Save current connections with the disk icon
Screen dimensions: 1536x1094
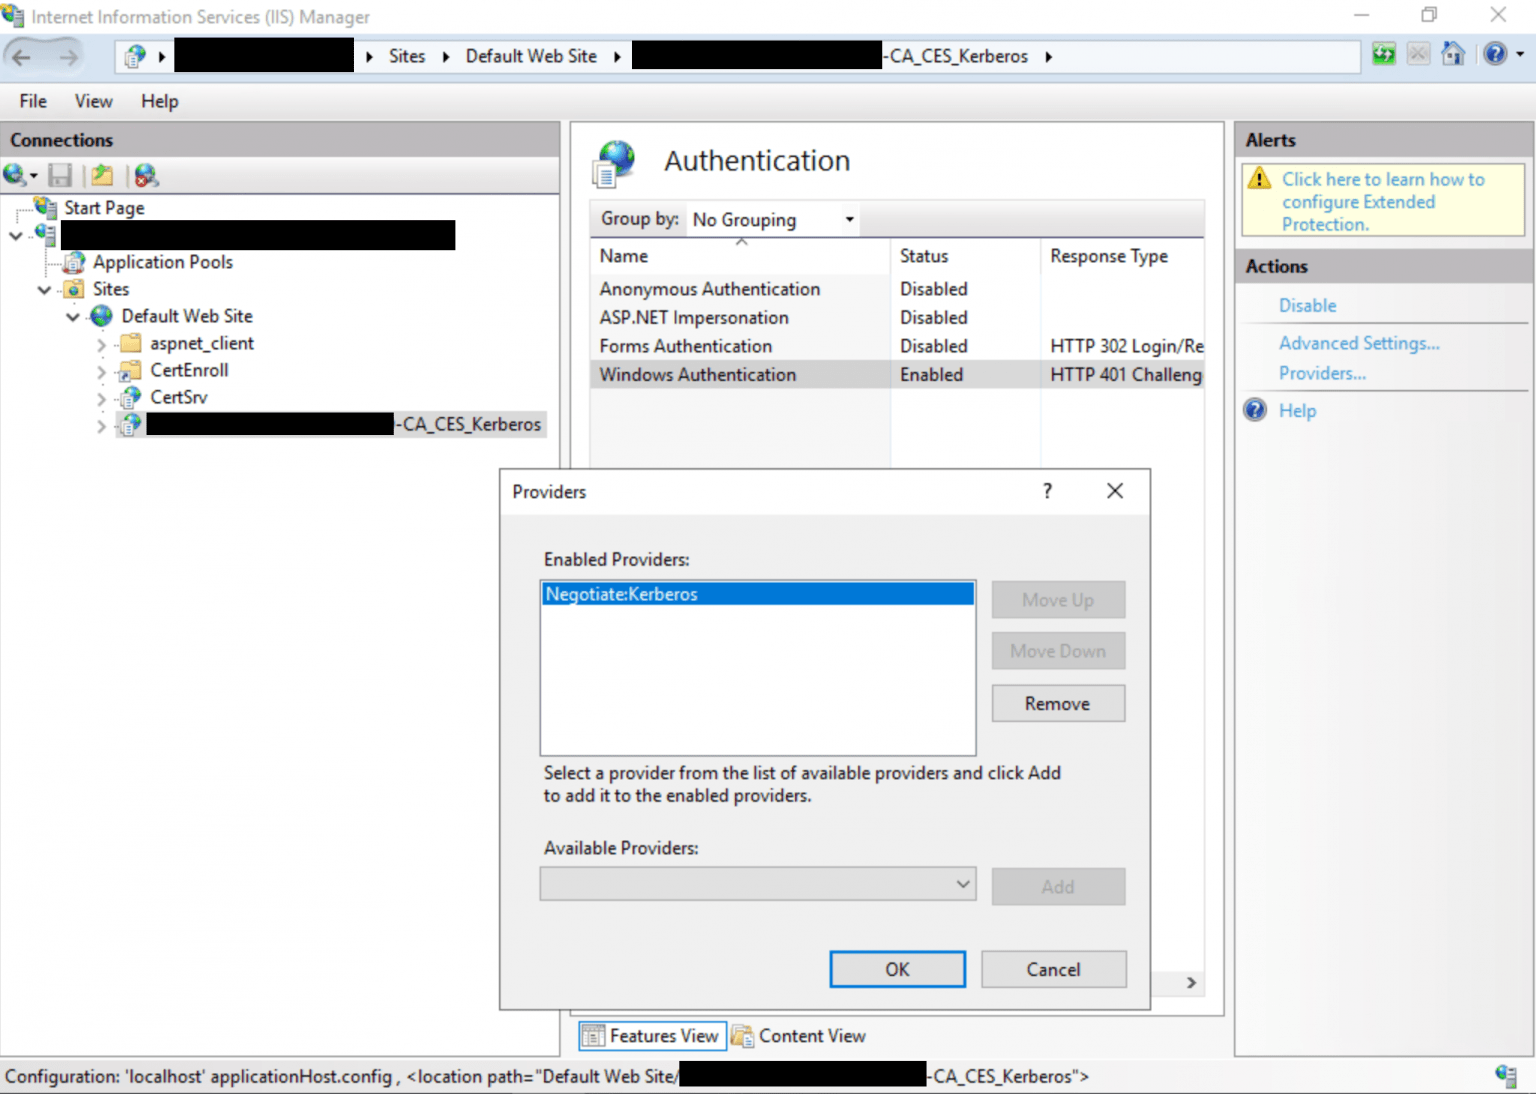coord(60,175)
